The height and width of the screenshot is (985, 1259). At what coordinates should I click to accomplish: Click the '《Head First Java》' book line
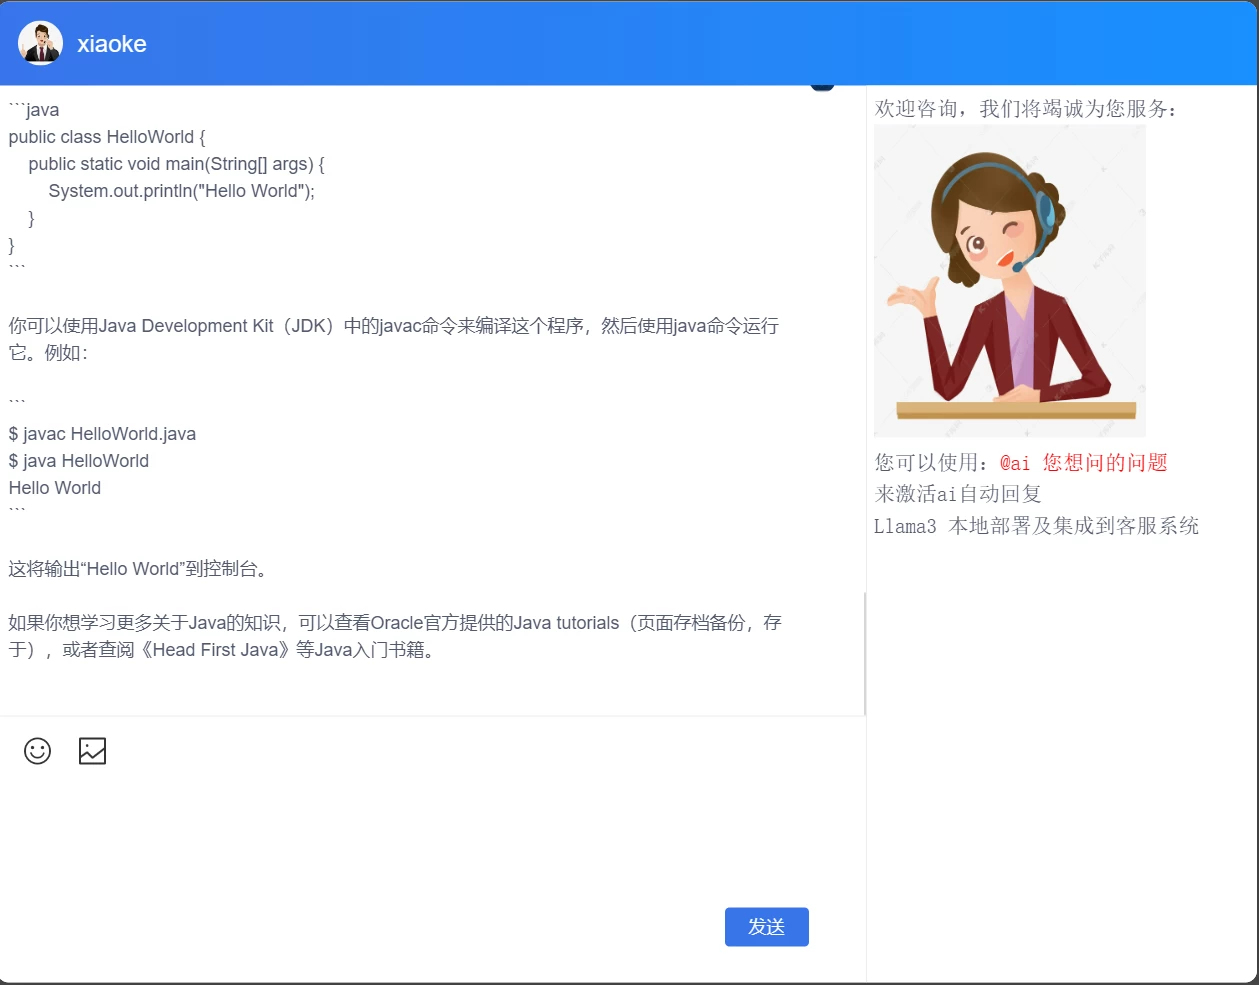[221, 650]
